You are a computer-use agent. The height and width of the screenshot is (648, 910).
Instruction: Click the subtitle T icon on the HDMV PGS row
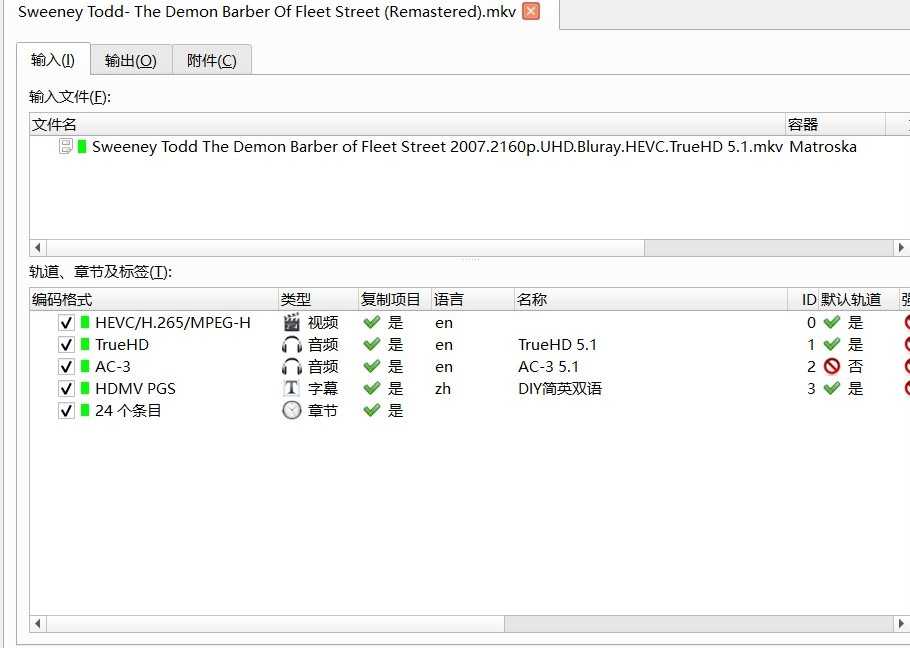pyautogui.click(x=292, y=388)
